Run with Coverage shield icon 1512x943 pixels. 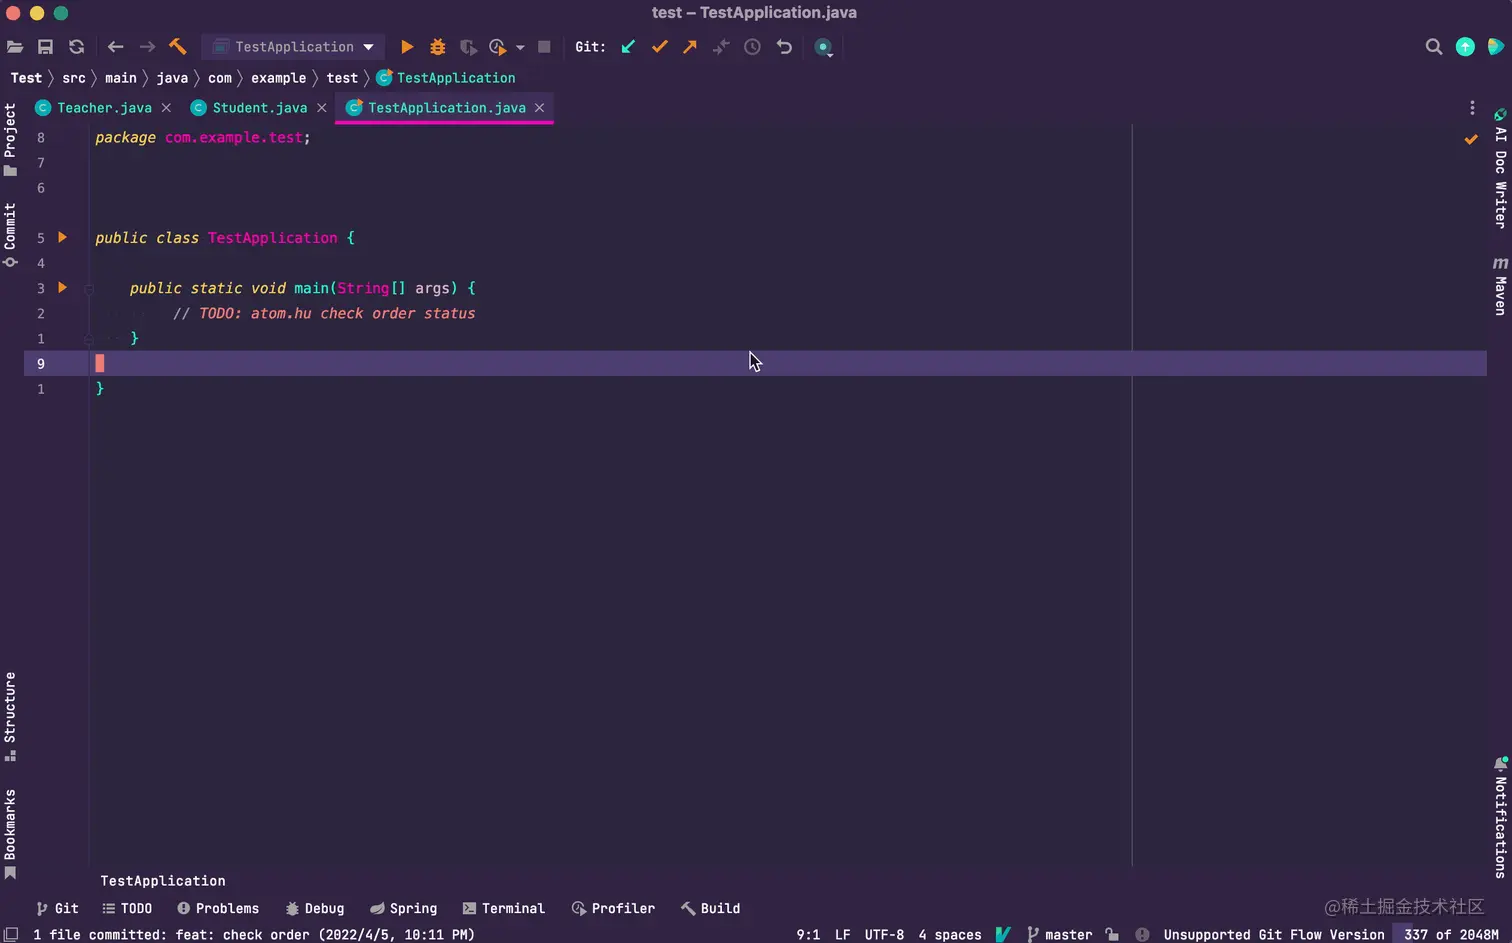[467, 47]
